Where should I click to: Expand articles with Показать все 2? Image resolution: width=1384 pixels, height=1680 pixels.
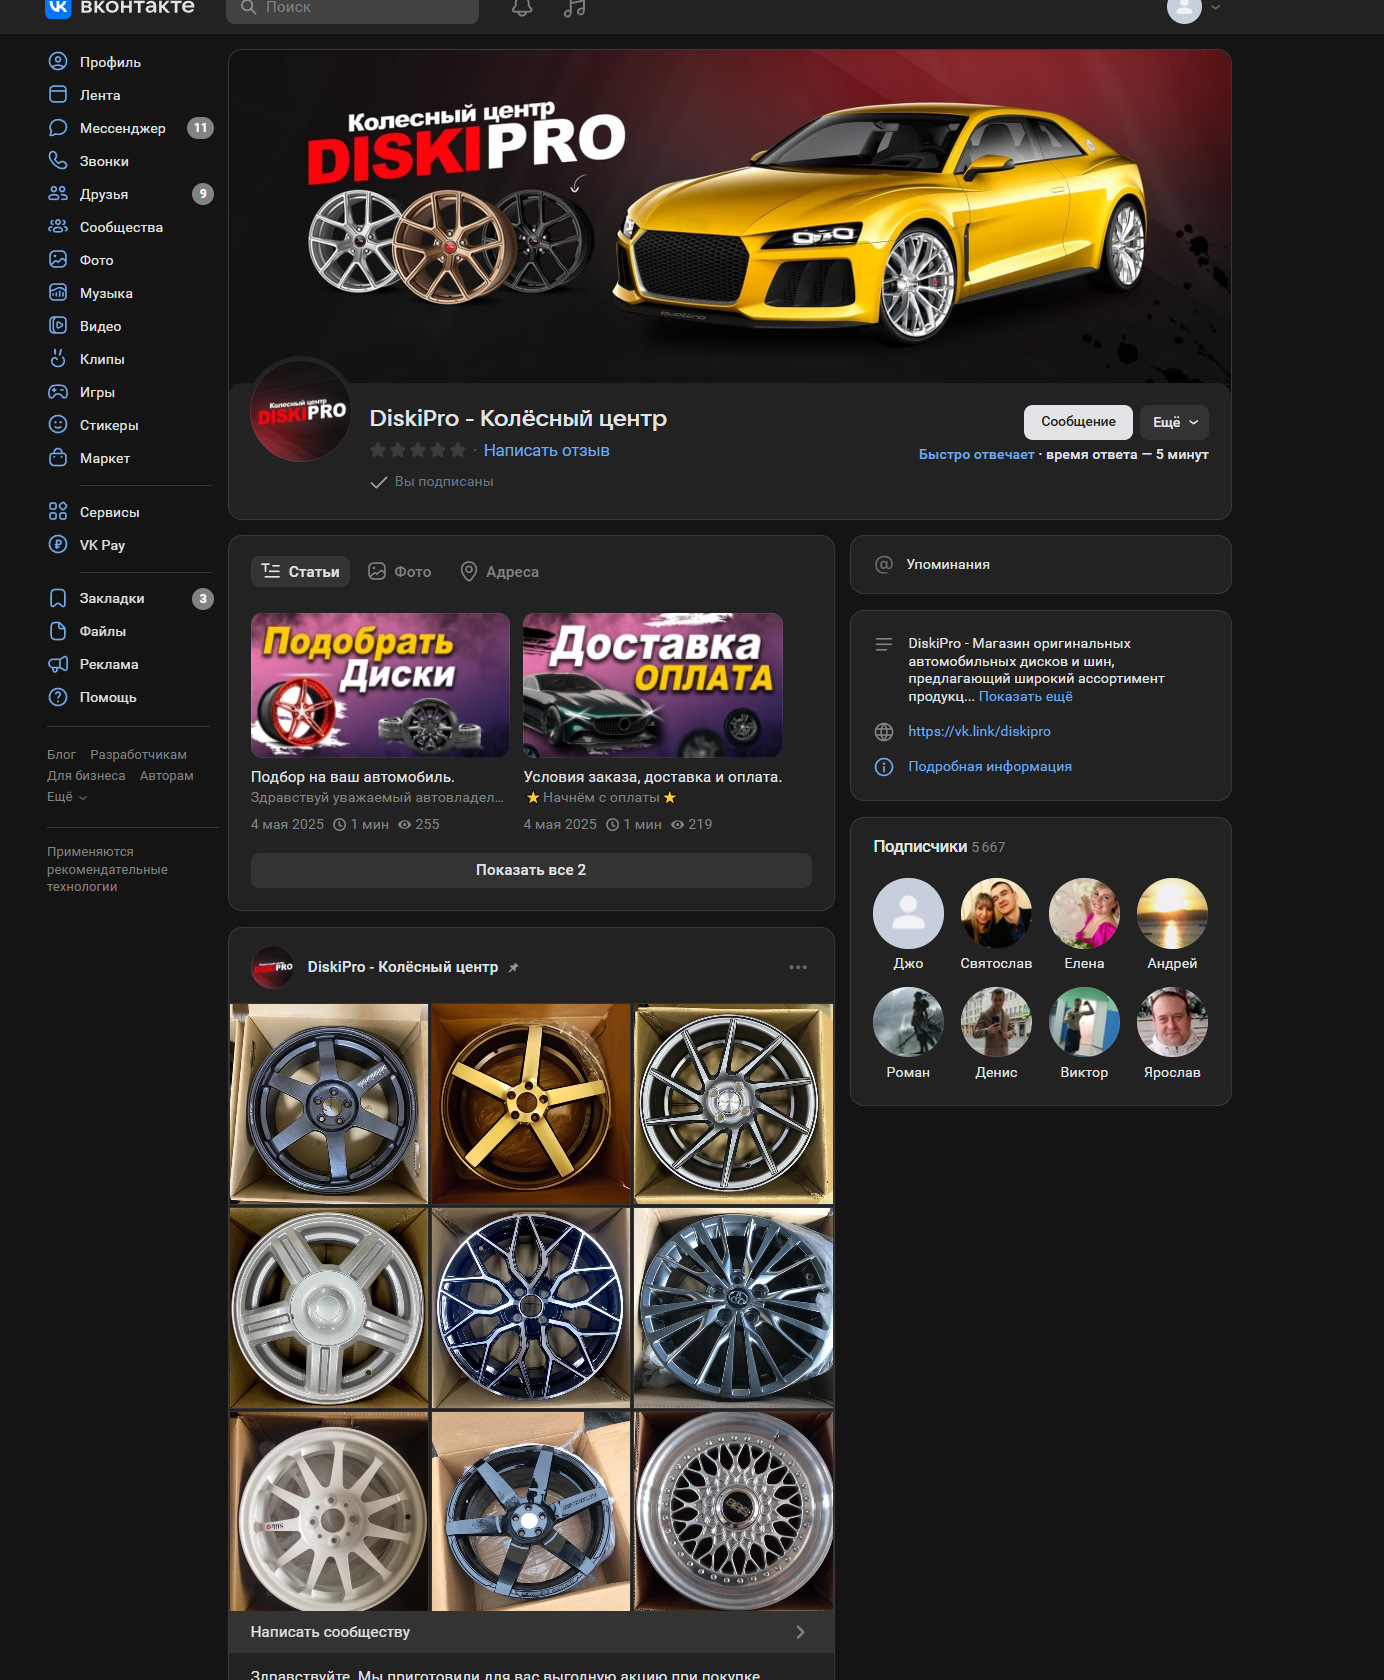(x=531, y=870)
